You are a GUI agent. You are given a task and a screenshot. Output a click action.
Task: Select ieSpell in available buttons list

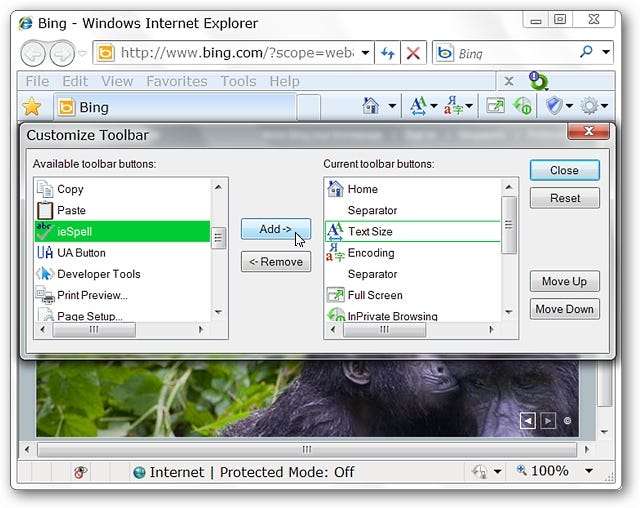pos(122,231)
